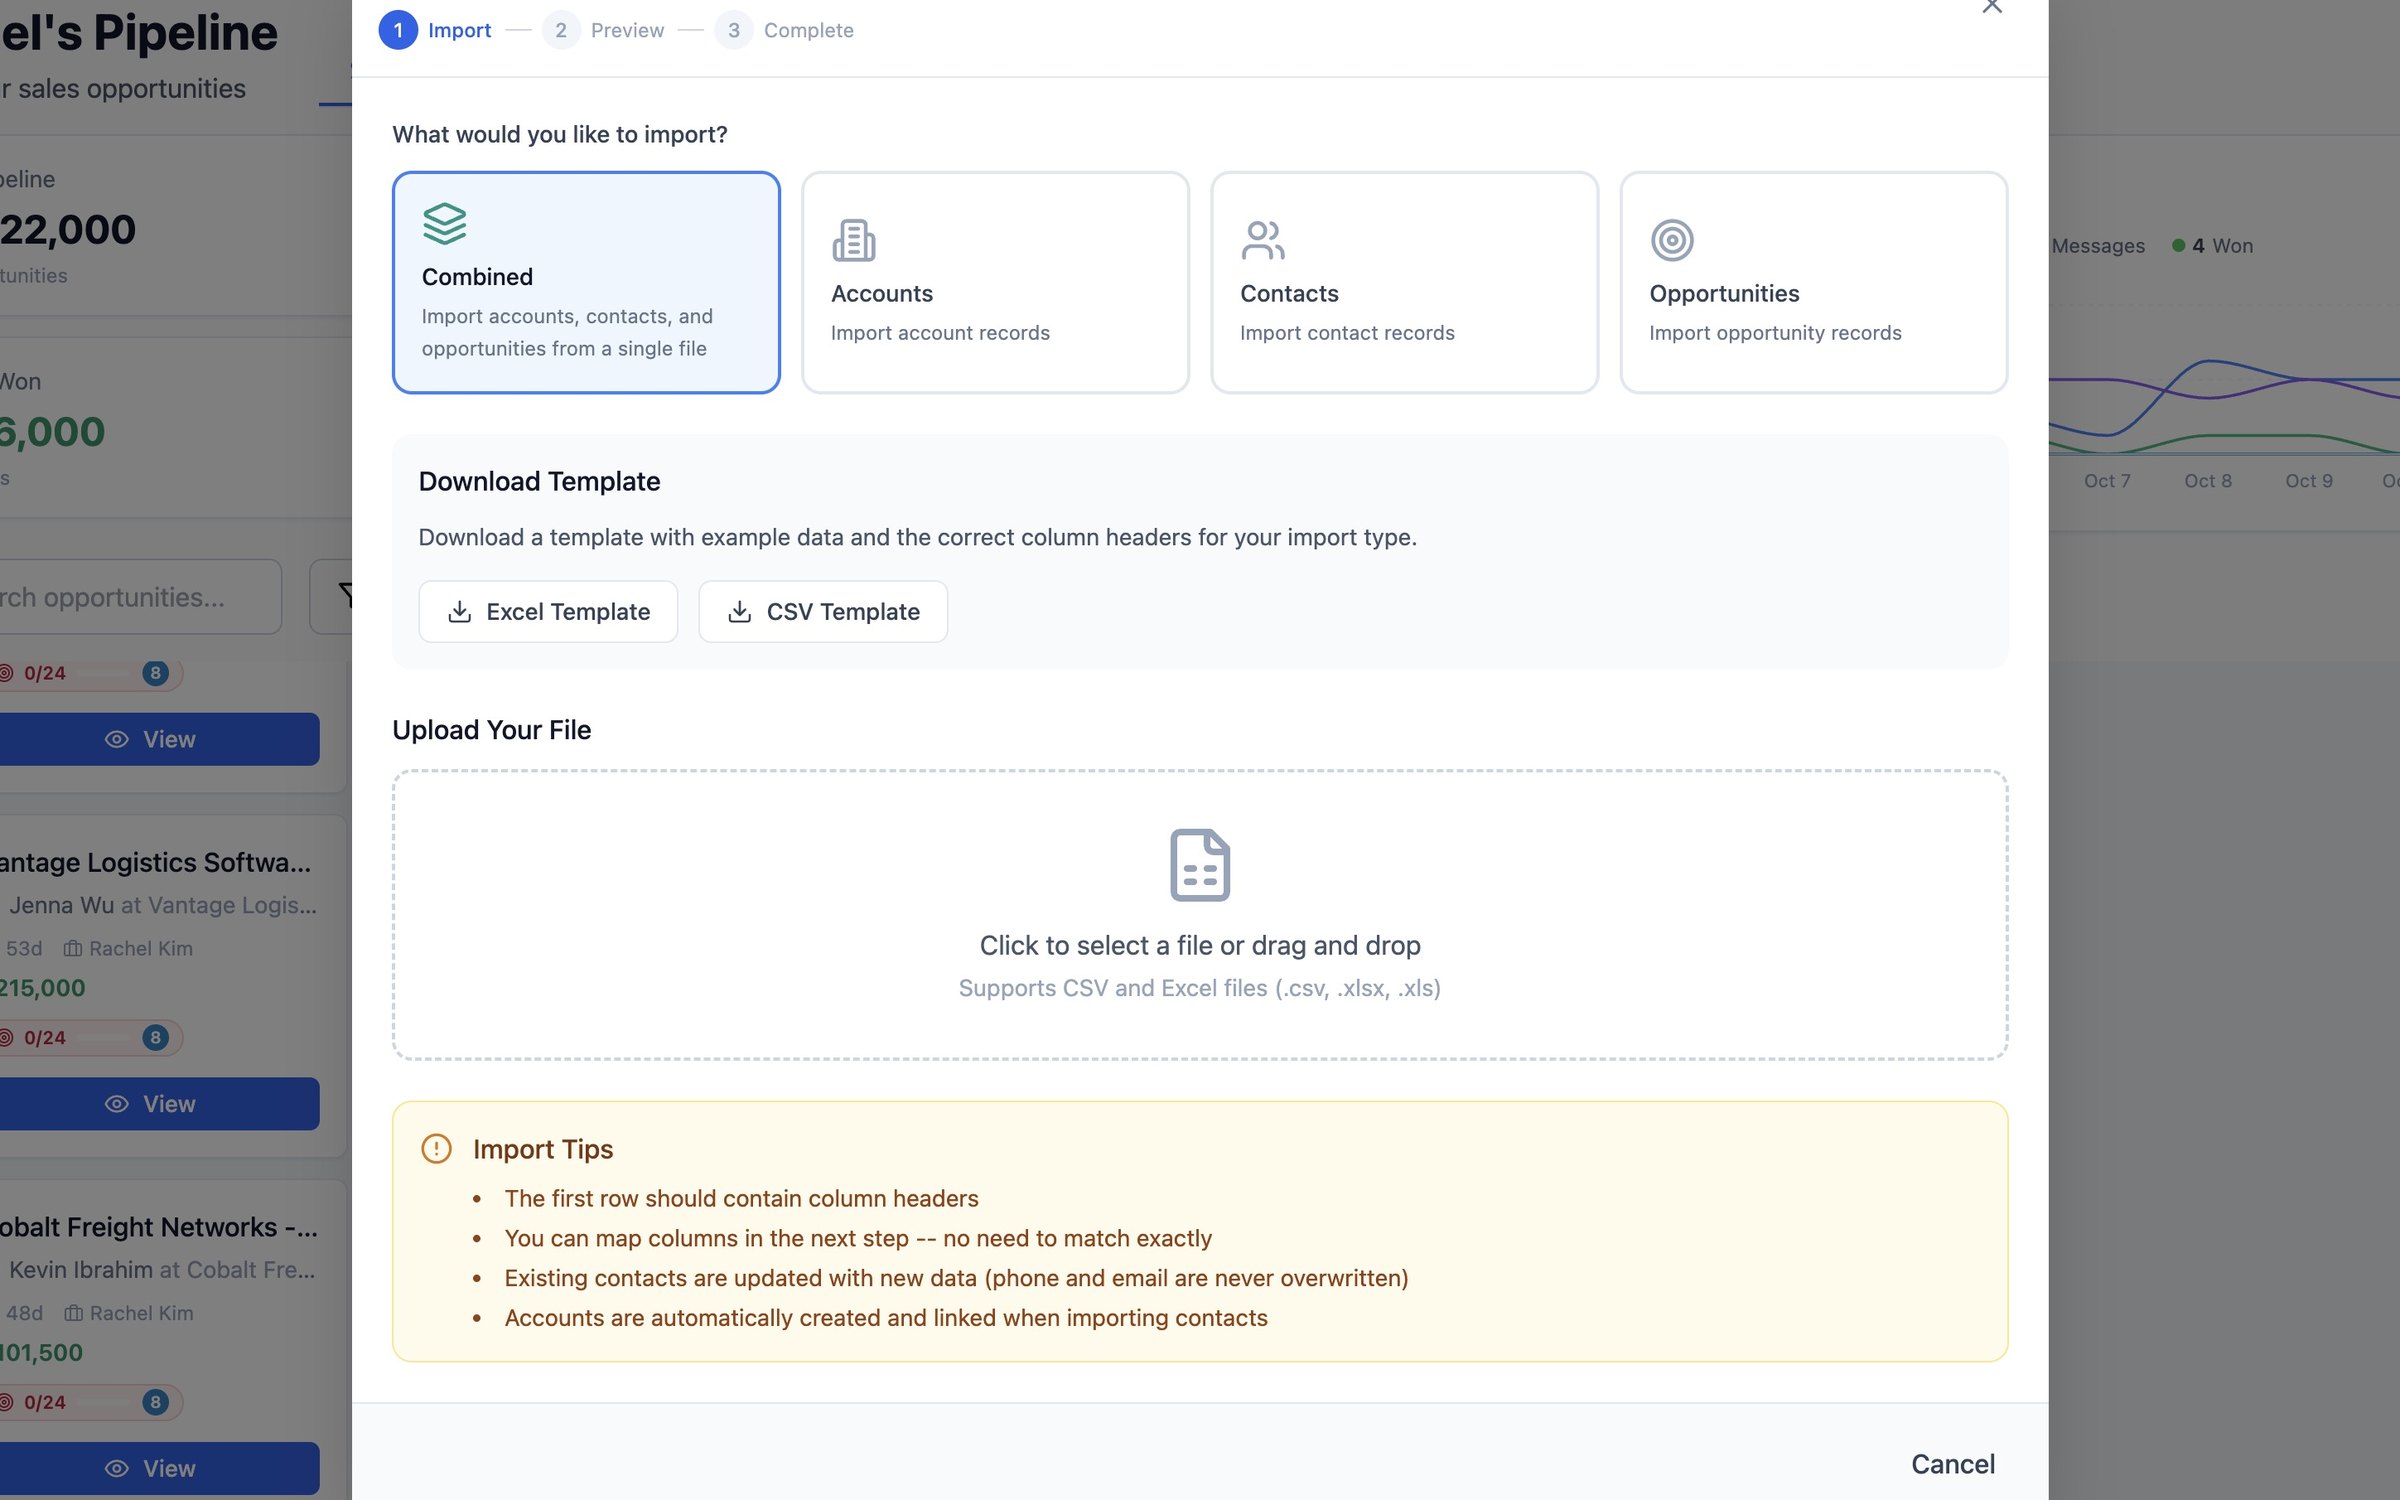Click the Messages chart legend item
This screenshot has width=2400, height=1500.
coord(2098,246)
